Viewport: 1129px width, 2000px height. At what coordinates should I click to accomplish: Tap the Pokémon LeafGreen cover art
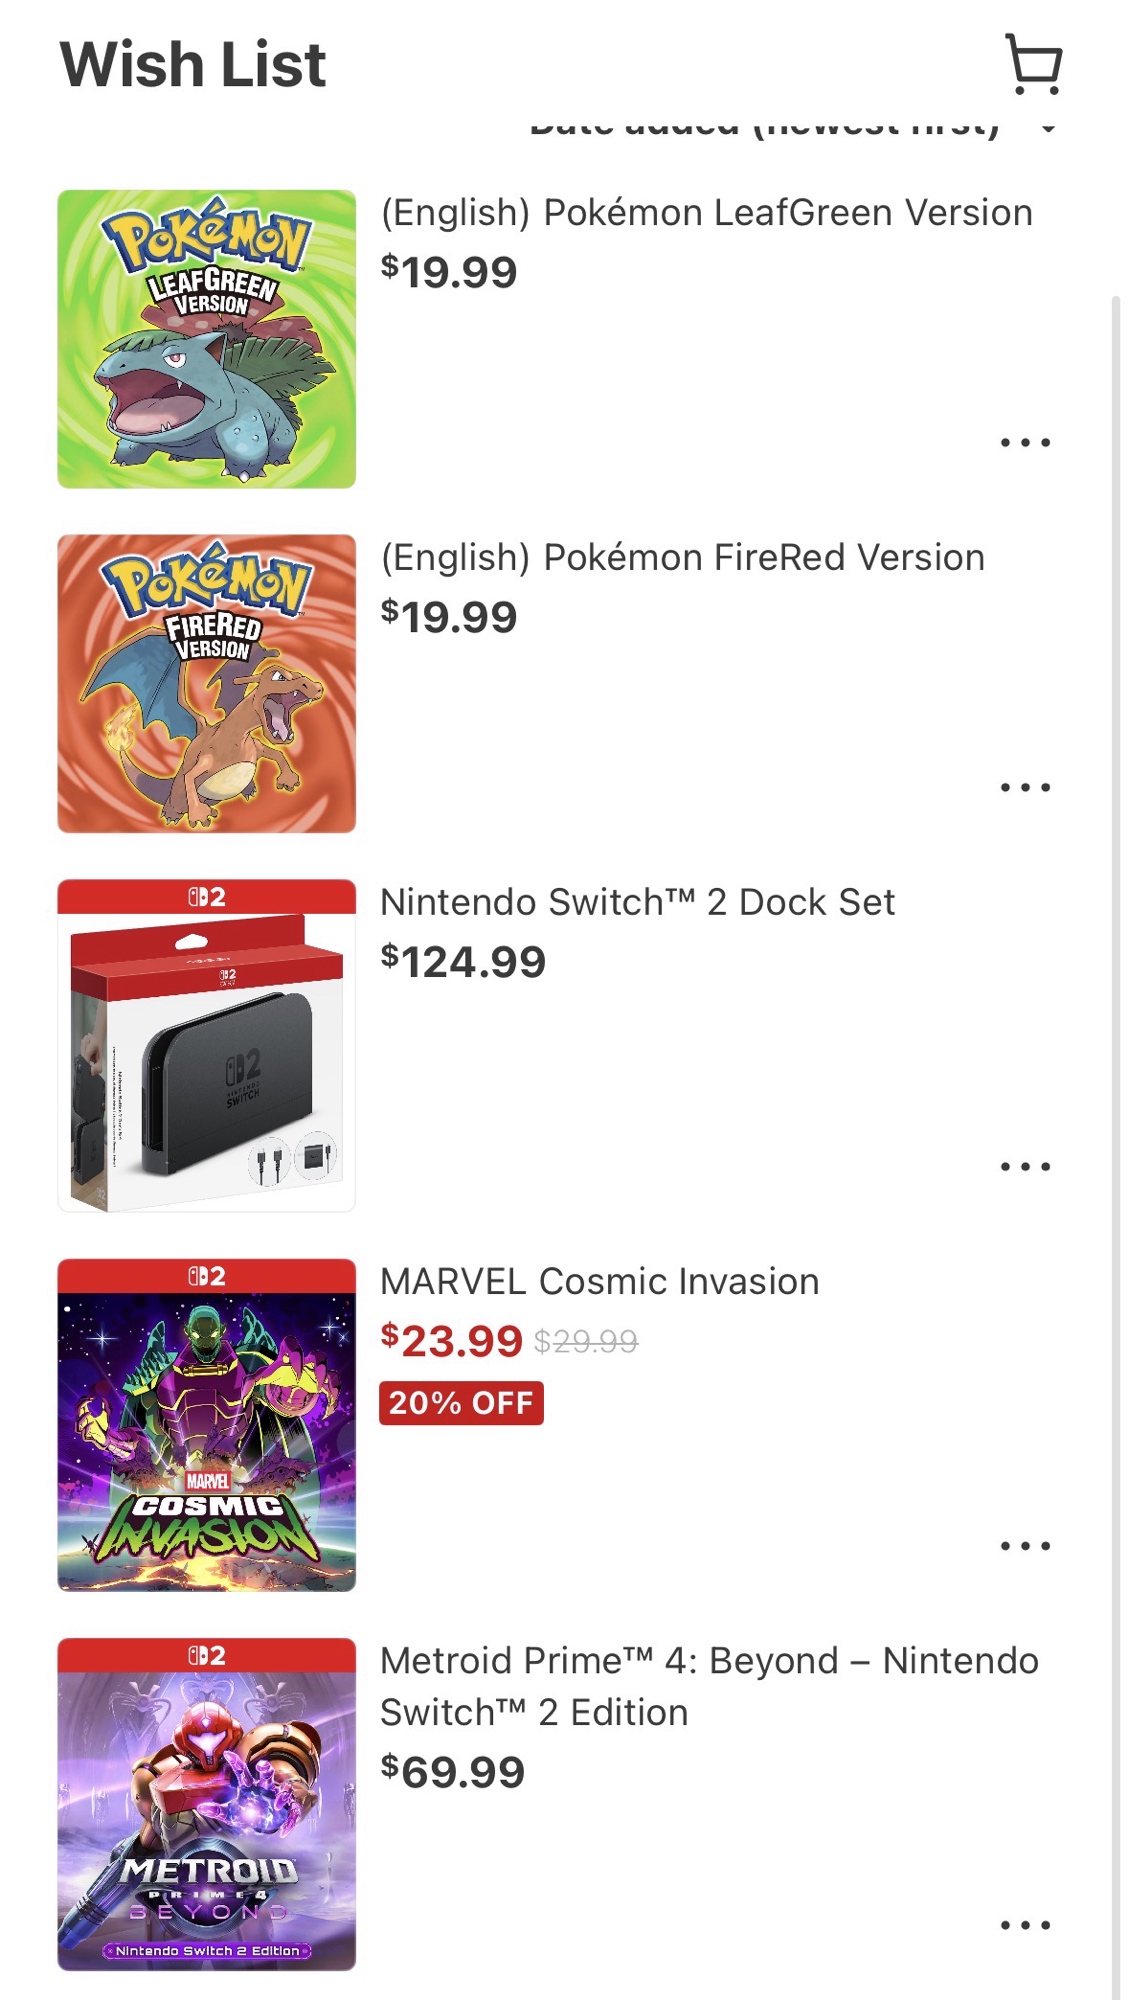(207, 339)
